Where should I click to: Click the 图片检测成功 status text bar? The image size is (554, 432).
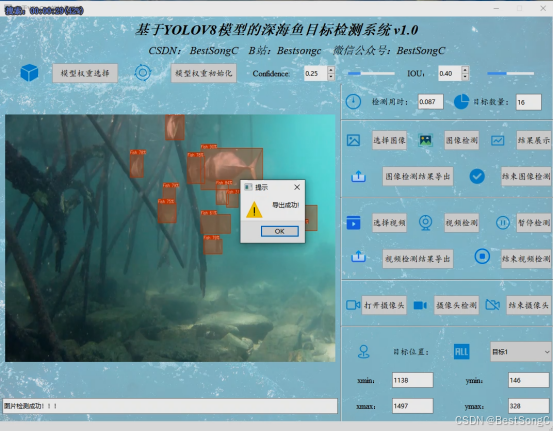coord(170,406)
